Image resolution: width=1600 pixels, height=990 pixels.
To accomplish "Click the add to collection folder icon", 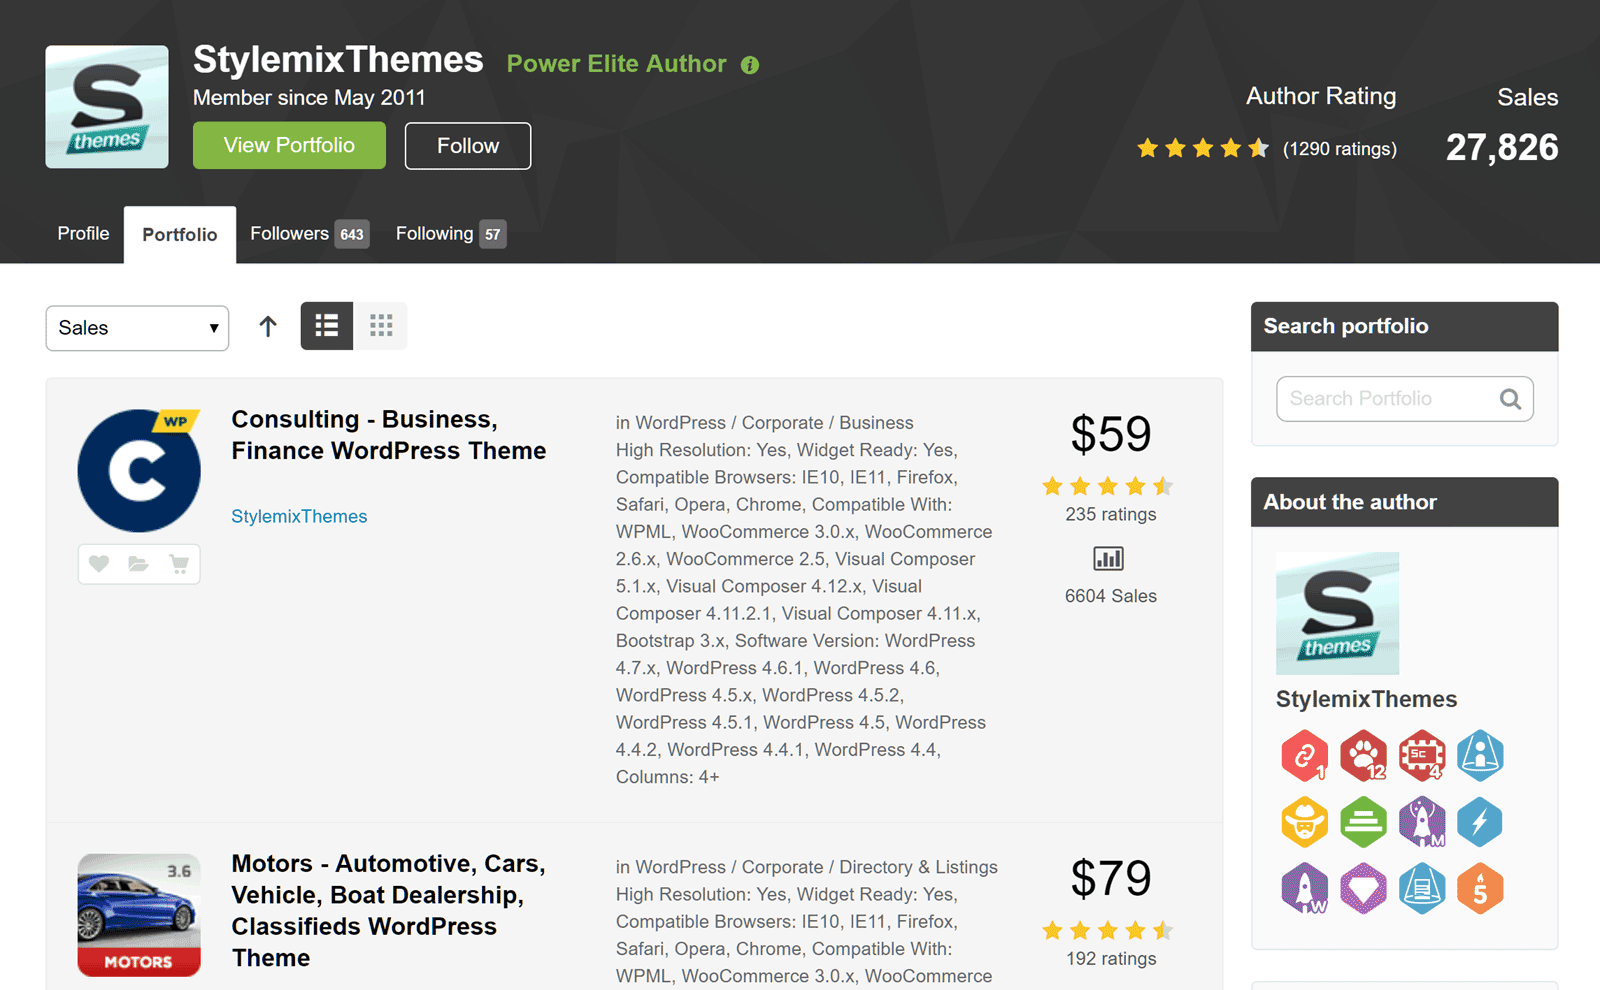I will (x=139, y=564).
